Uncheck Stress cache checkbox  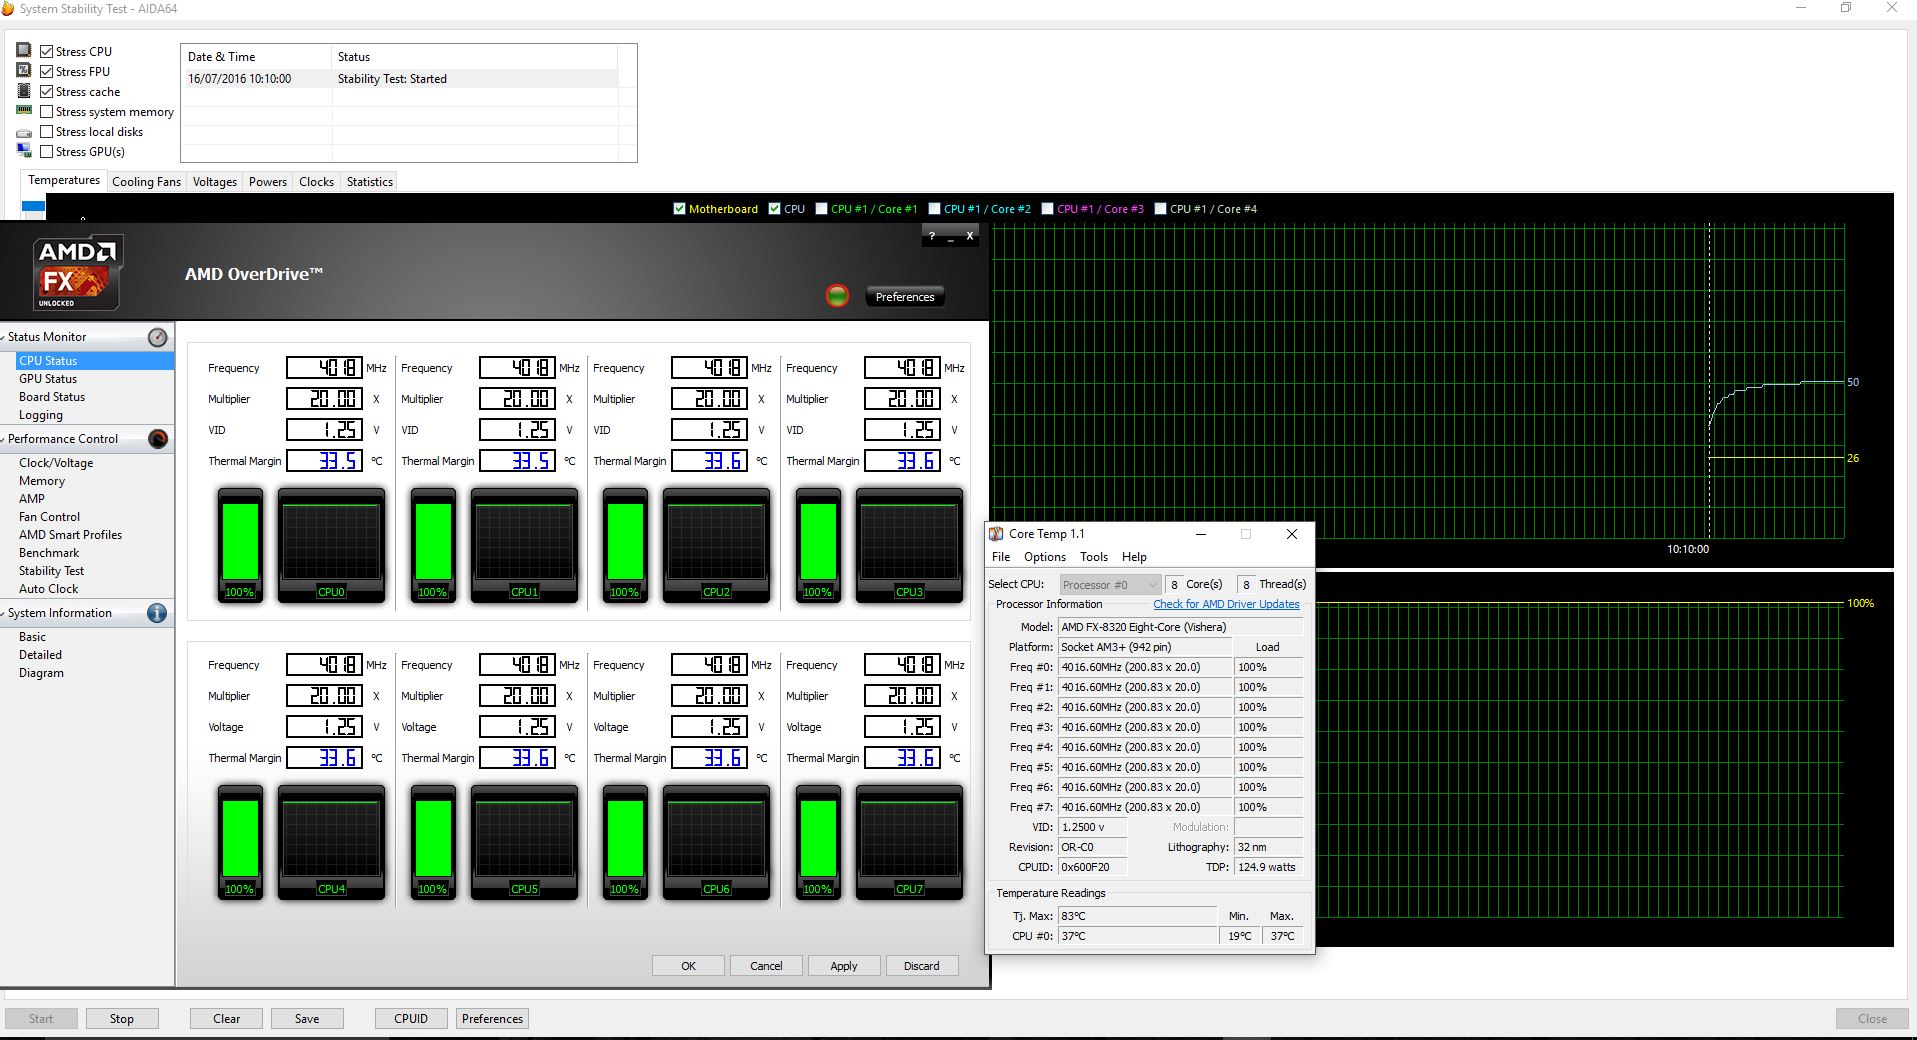tap(46, 91)
